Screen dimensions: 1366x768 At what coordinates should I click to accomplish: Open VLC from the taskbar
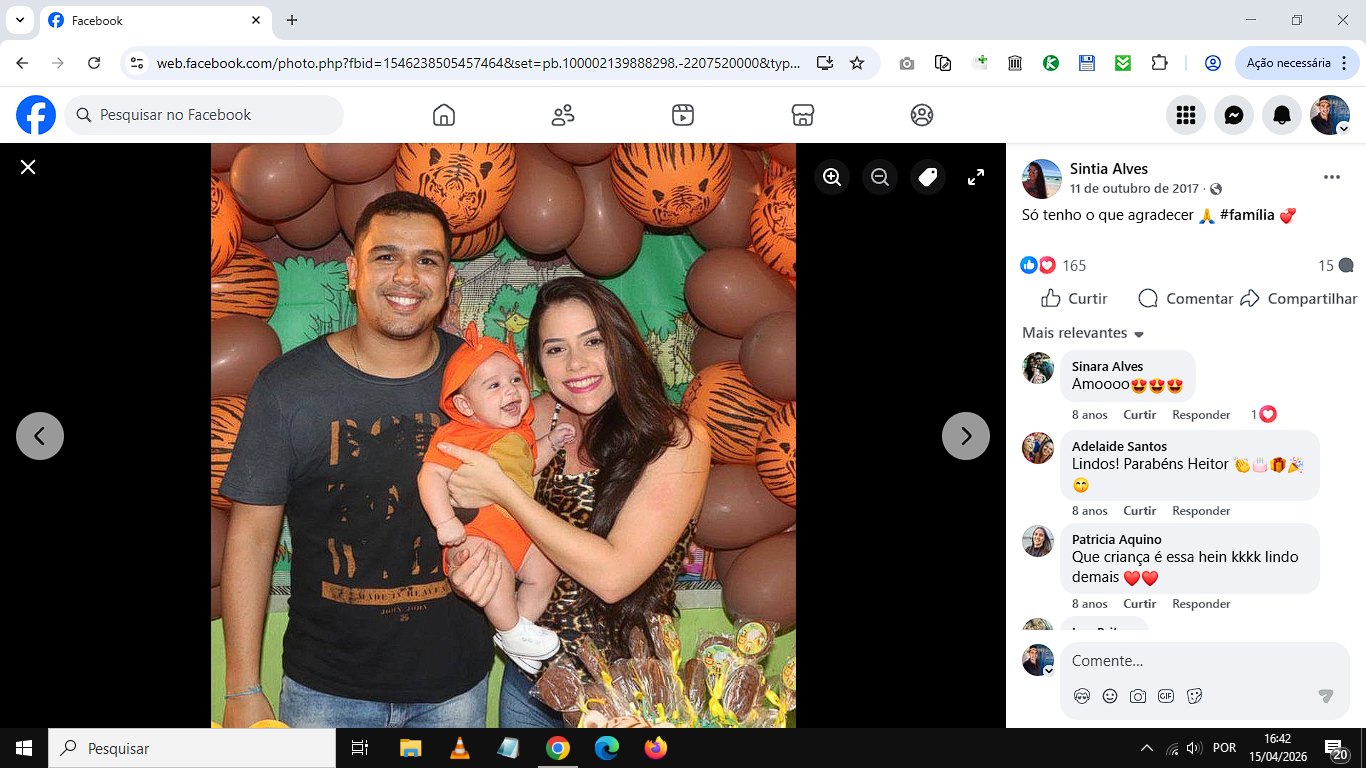pos(459,748)
